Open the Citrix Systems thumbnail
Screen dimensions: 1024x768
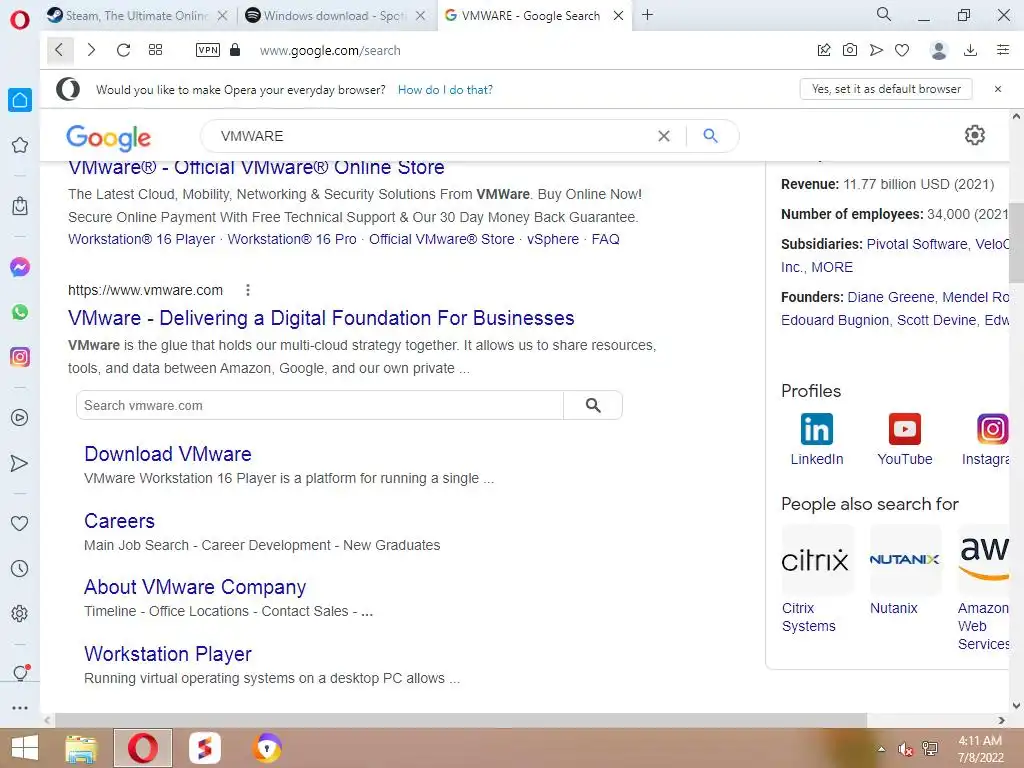click(816, 560)
